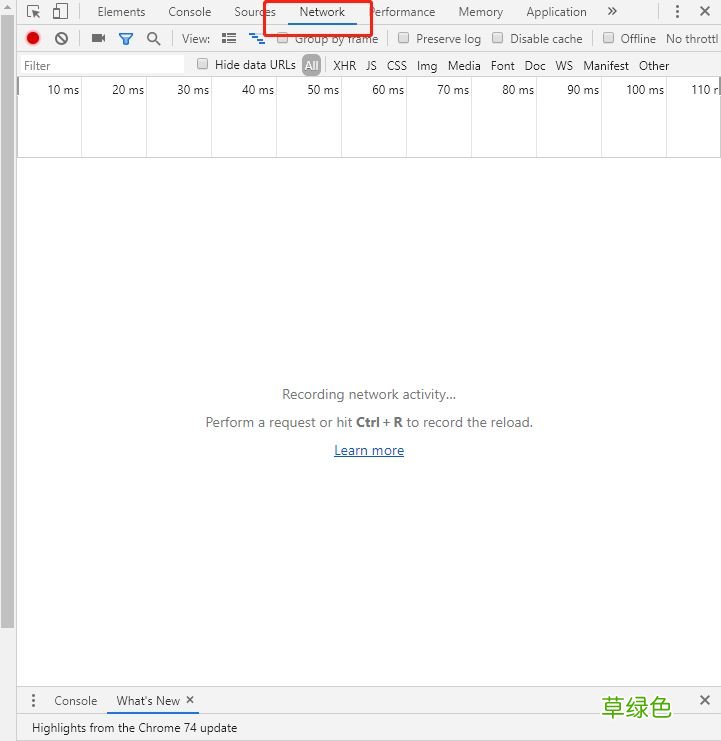Toggle the device toolbar icon
Viewport: 721px width, 741px height.
pyautogui.click(x=60, y=11)
